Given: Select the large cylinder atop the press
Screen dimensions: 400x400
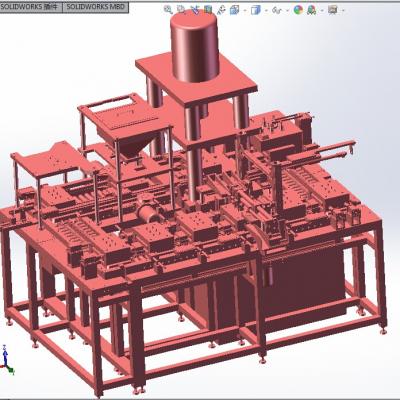Looking at the screenshot, I should click(x=195, y=47).
